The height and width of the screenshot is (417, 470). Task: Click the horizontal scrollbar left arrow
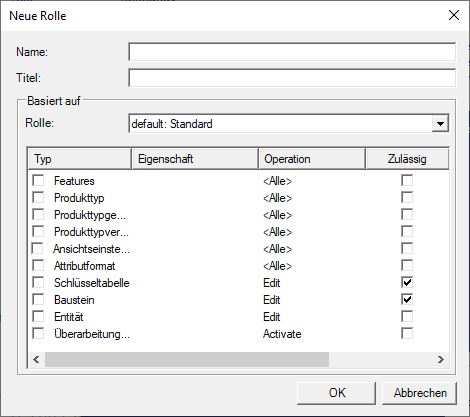coord(36,359)
